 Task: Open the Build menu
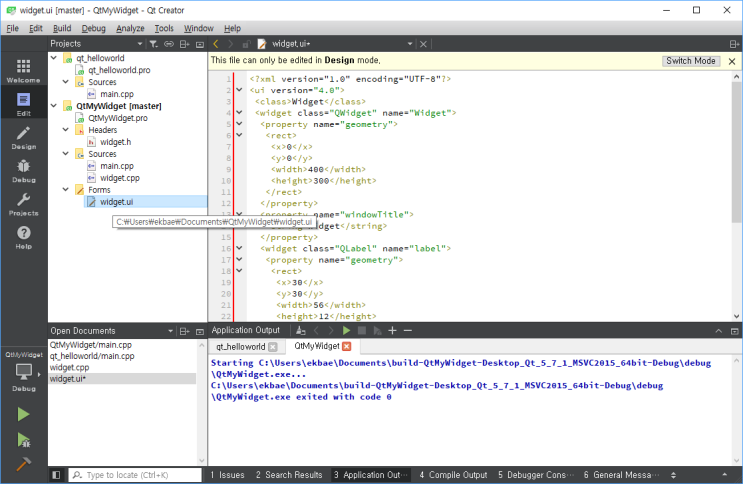click(62, 28)
